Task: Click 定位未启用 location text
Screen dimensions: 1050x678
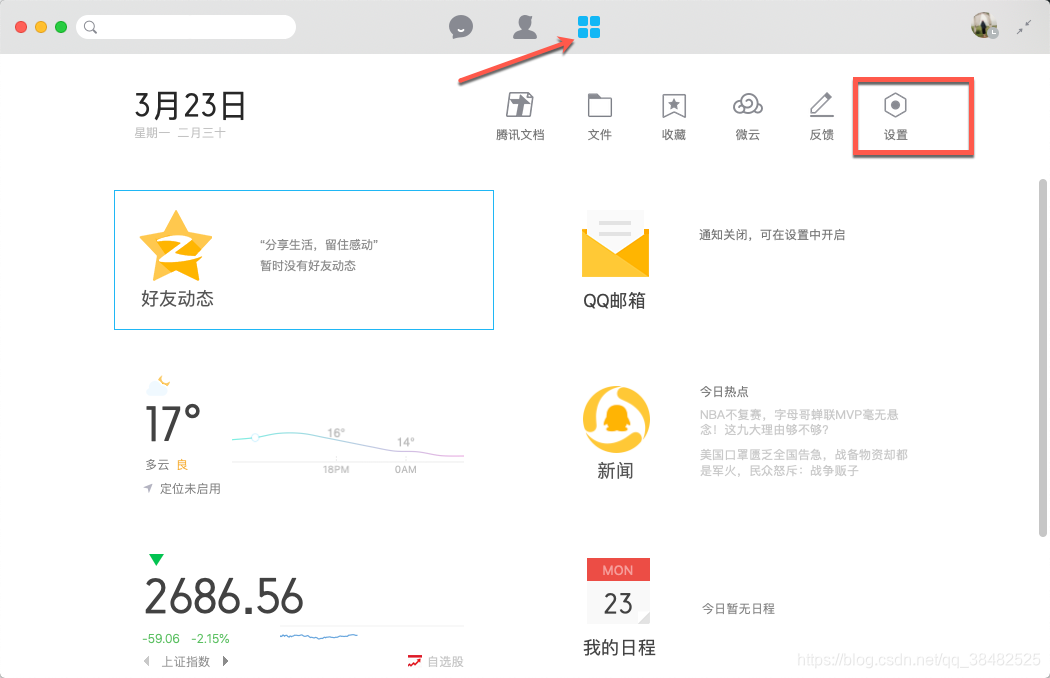Action: coord(190,488)
